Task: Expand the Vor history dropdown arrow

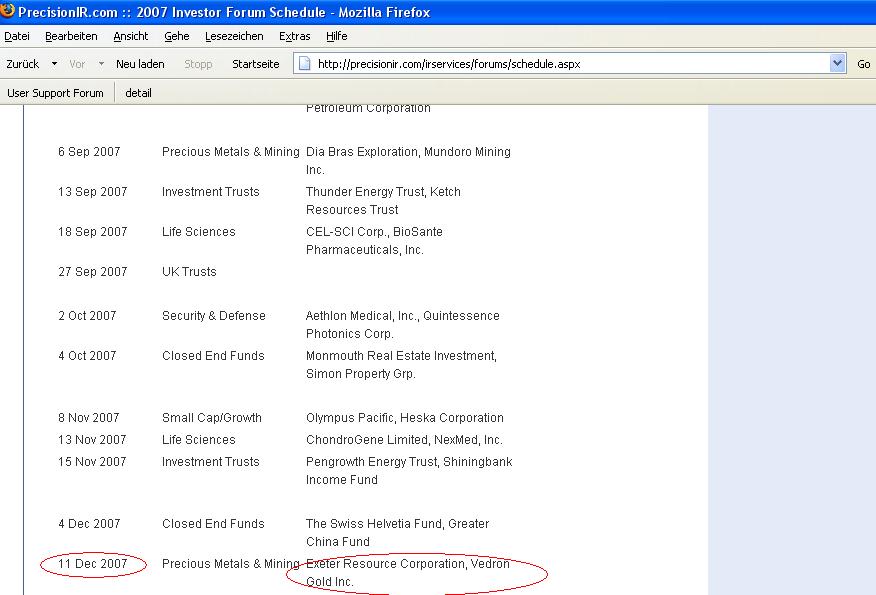Action: (101, 64)
